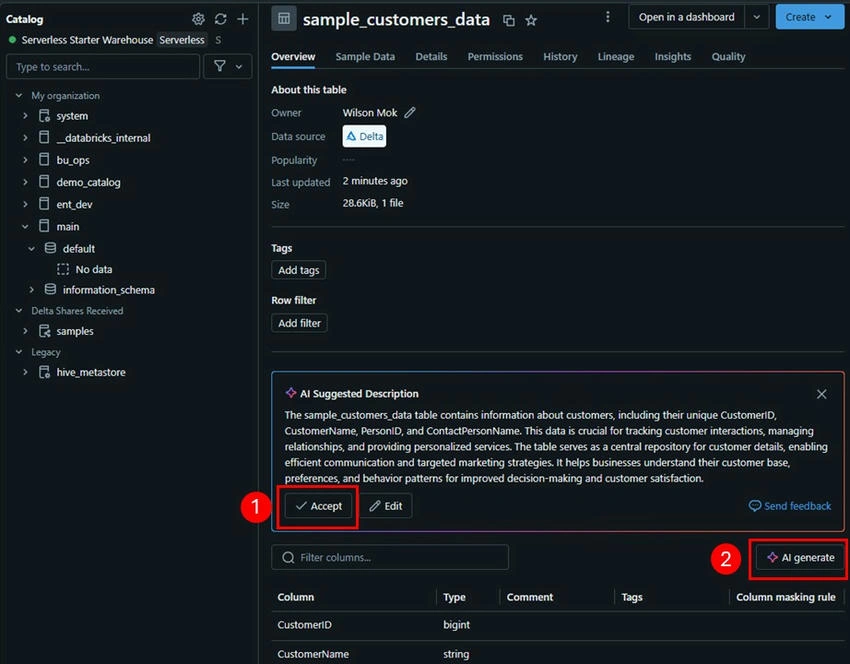
Task: Expand the __databricks_internal catalog
Action: click(x=25, y=138)
